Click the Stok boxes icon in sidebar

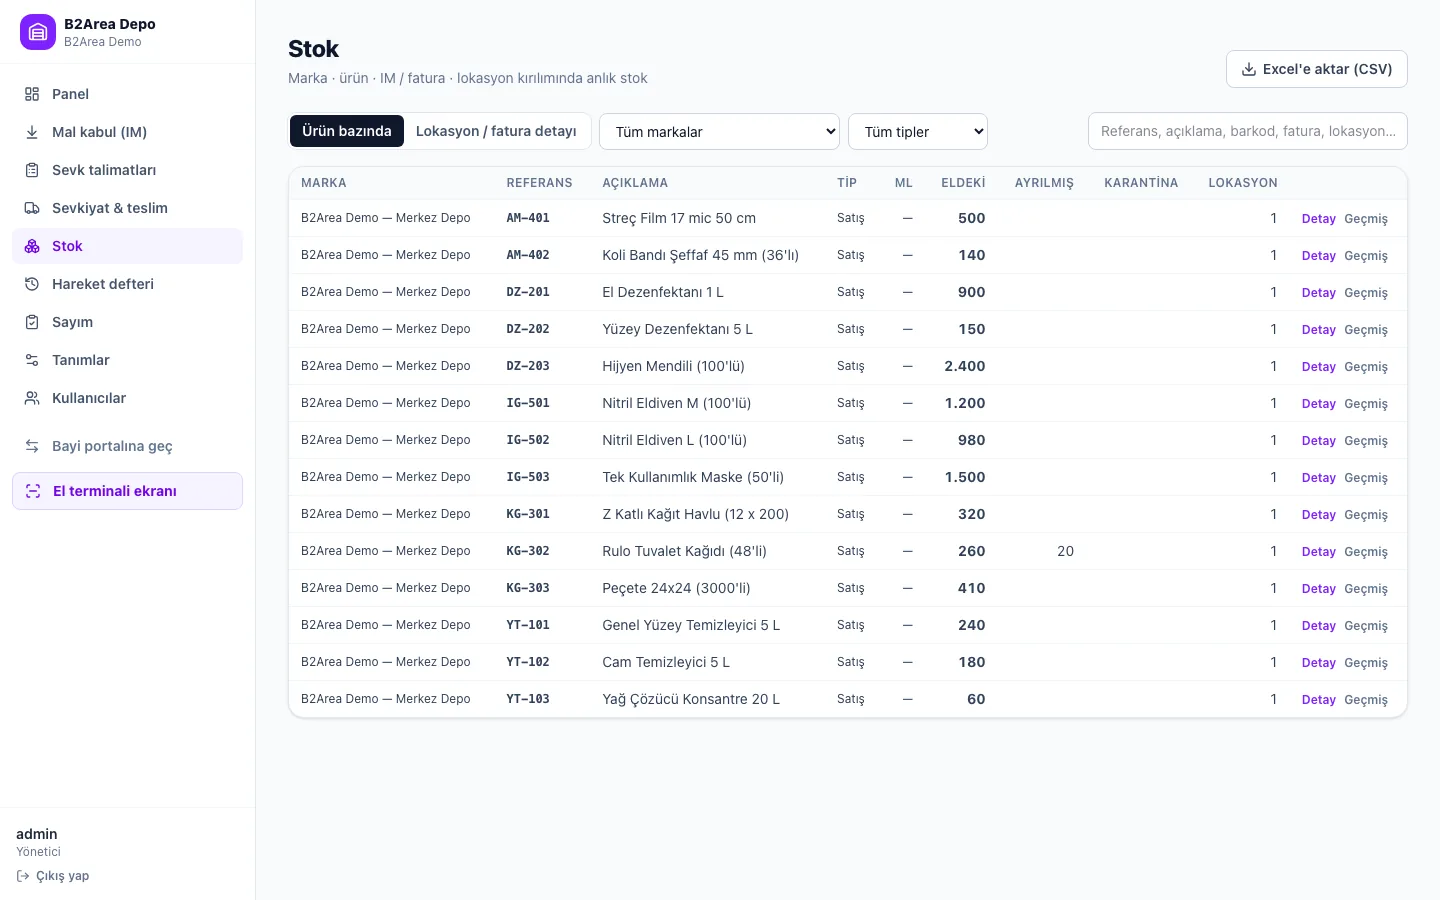(x=32, y=246)
